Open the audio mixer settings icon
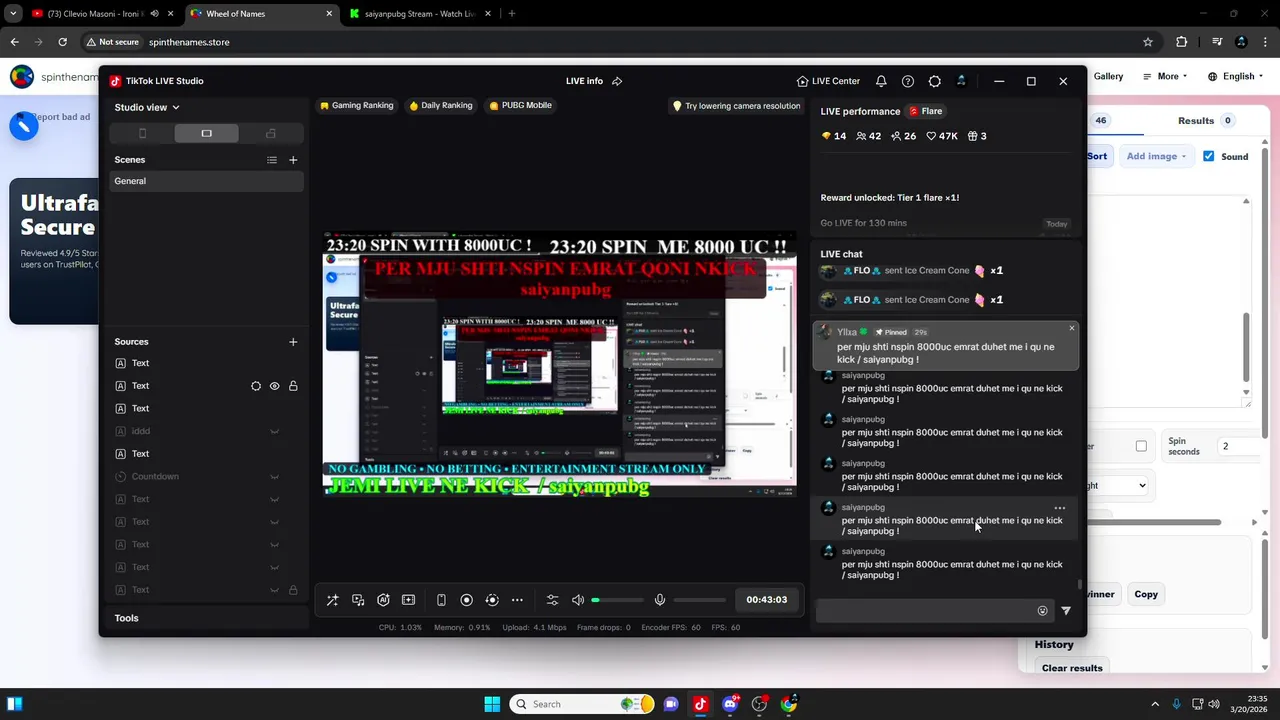The image size is (1280, 720). (x=552, y=600)
